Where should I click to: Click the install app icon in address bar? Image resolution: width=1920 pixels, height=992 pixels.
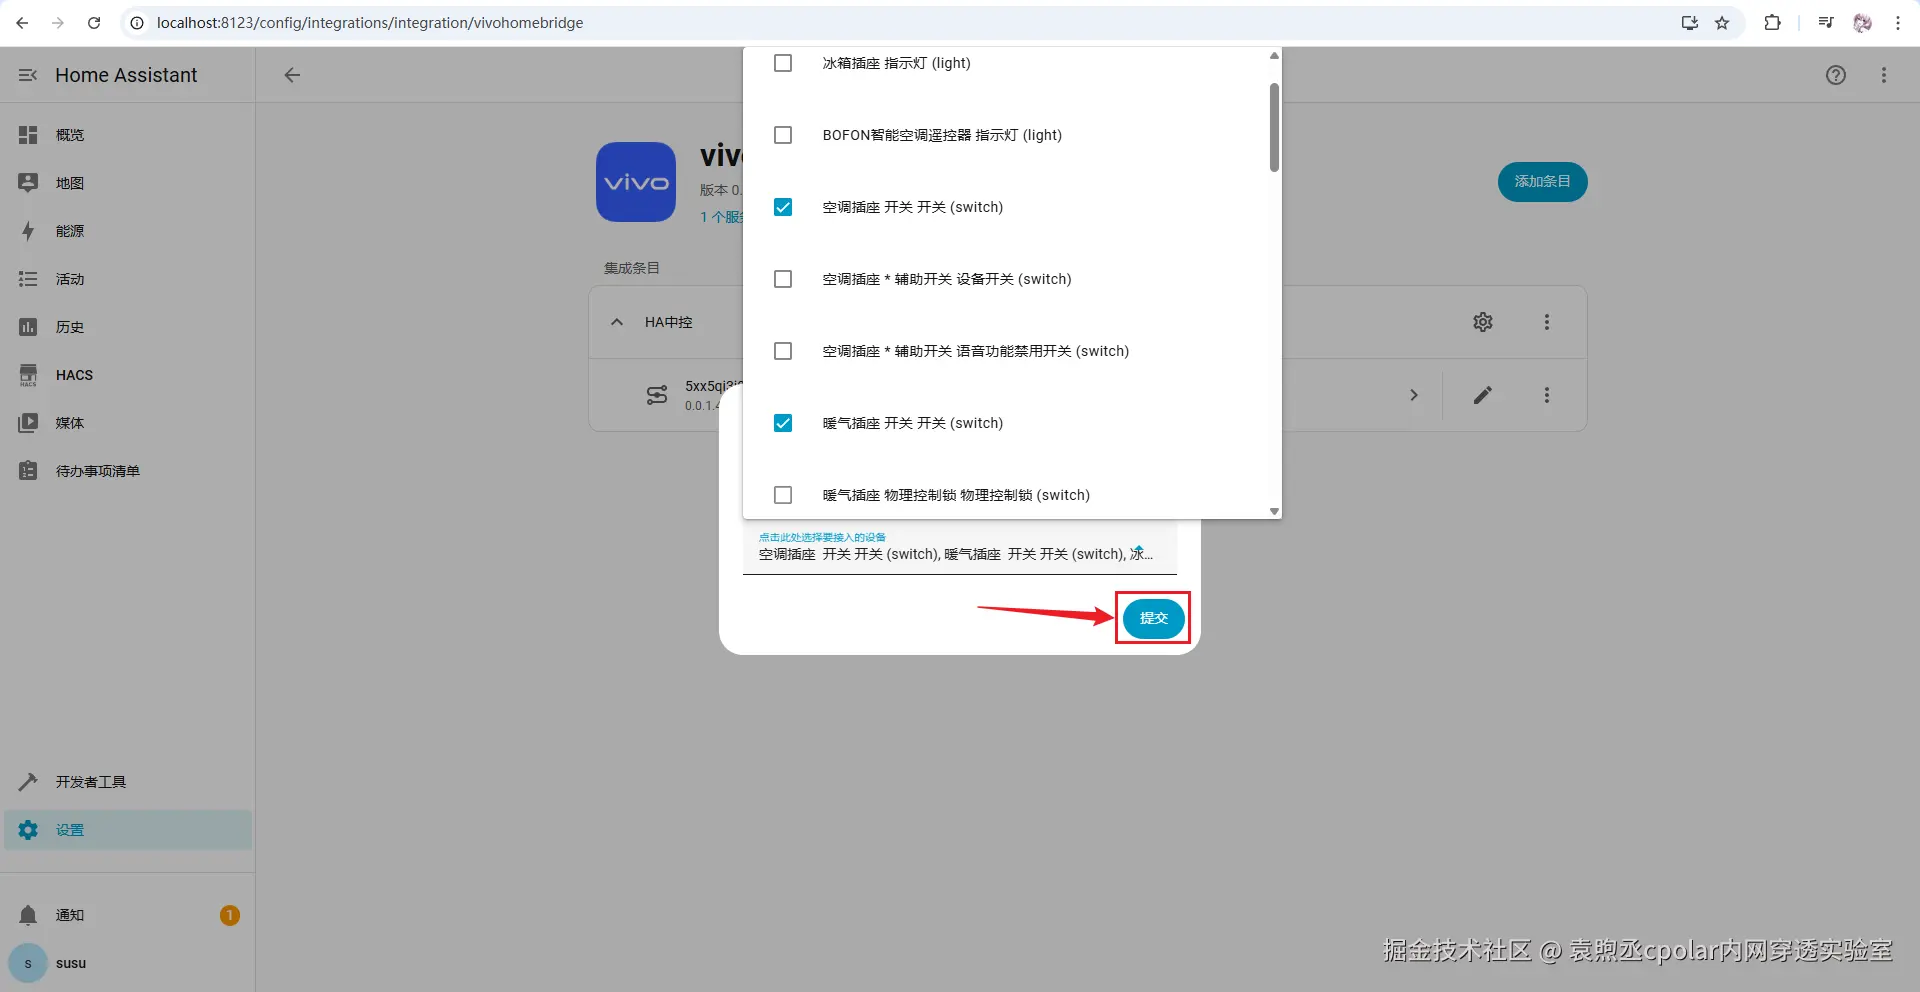pyautogui.click(x=1690, y=23)
